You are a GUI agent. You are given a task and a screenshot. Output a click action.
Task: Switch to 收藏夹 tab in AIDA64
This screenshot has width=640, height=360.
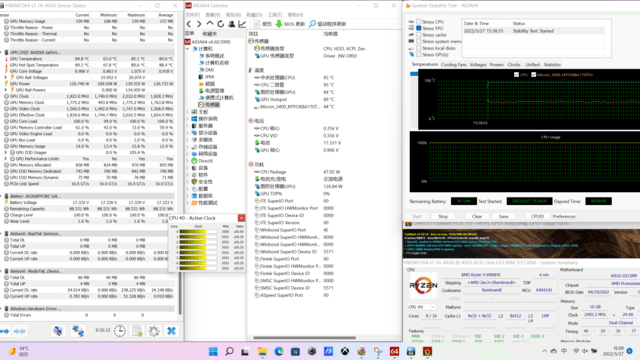coord(209,33)
